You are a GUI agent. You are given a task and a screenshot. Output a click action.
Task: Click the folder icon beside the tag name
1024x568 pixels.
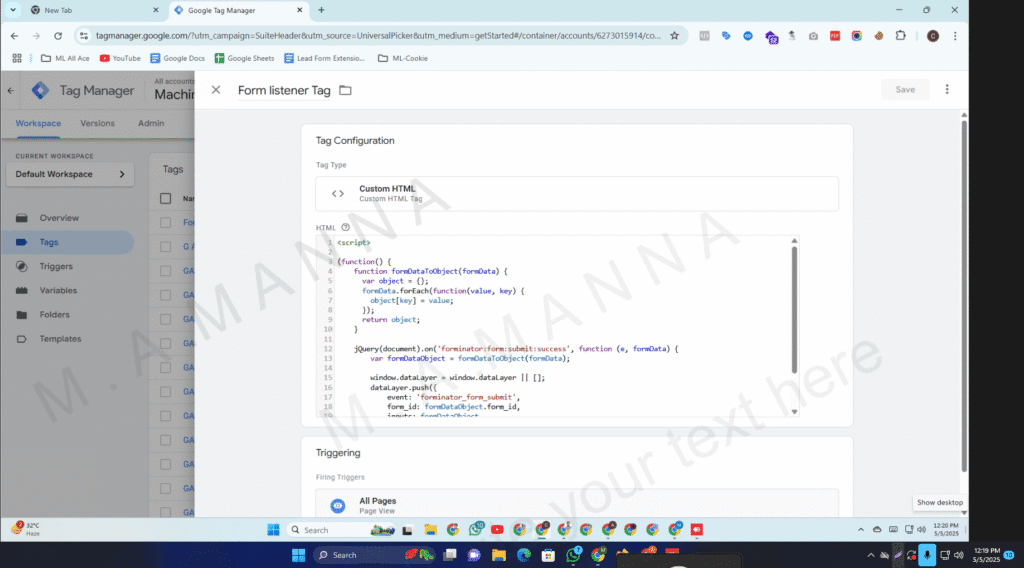[x=345, y=90]
